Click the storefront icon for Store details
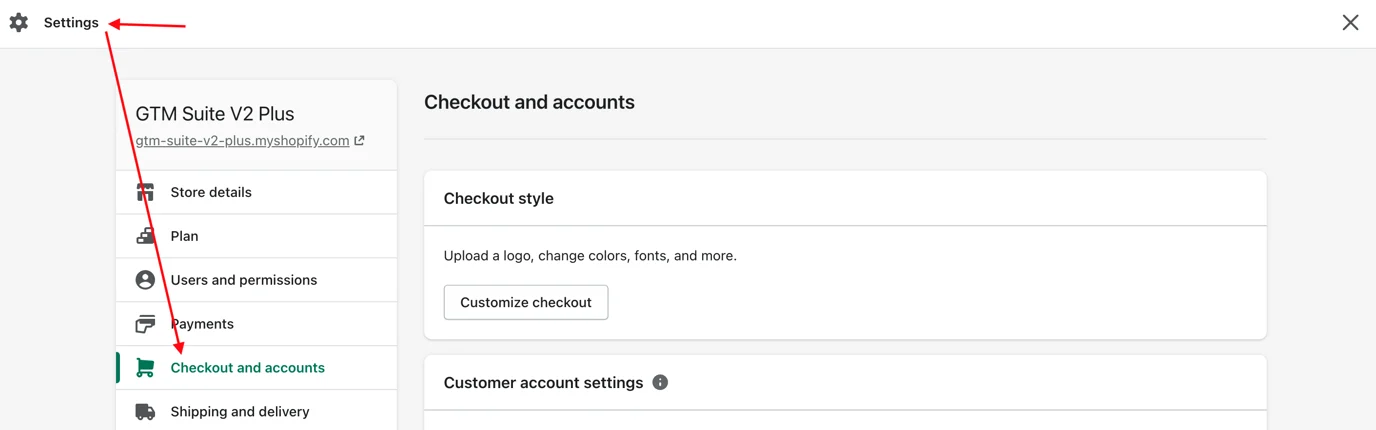 (145, 192)
